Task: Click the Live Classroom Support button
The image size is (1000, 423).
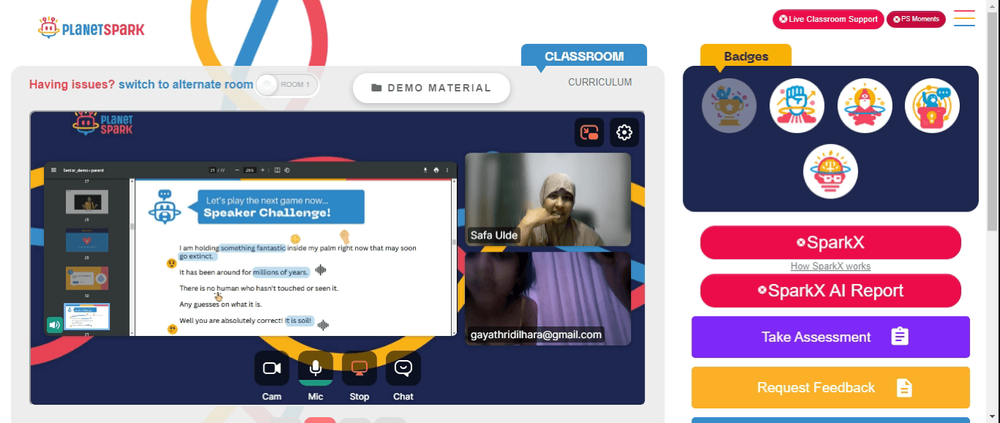Action: pos(828,19)
